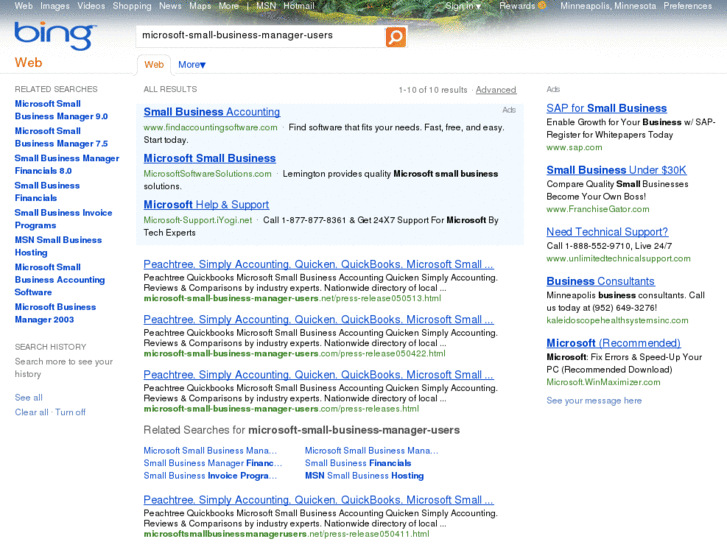Viewport: 727px width, 545px height.
Task: Click kaleidoscopehealthsystemsinc.com ad URL
Action: (x=617, y=321)
